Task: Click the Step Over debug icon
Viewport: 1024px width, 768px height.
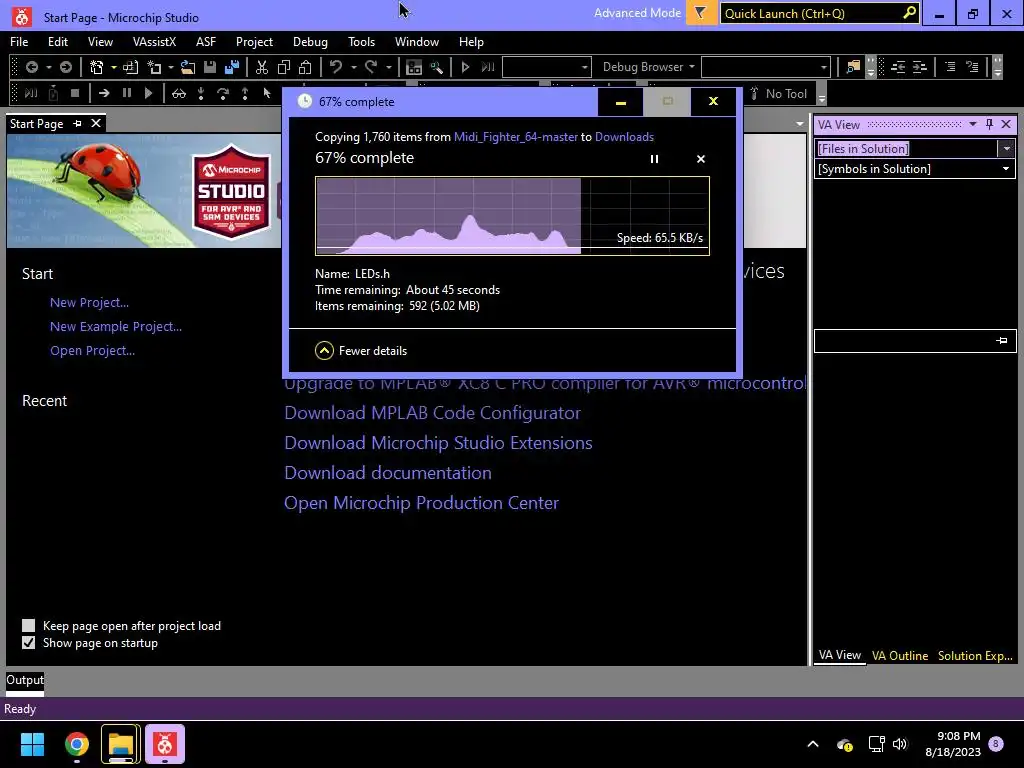Action: [223, 93]
